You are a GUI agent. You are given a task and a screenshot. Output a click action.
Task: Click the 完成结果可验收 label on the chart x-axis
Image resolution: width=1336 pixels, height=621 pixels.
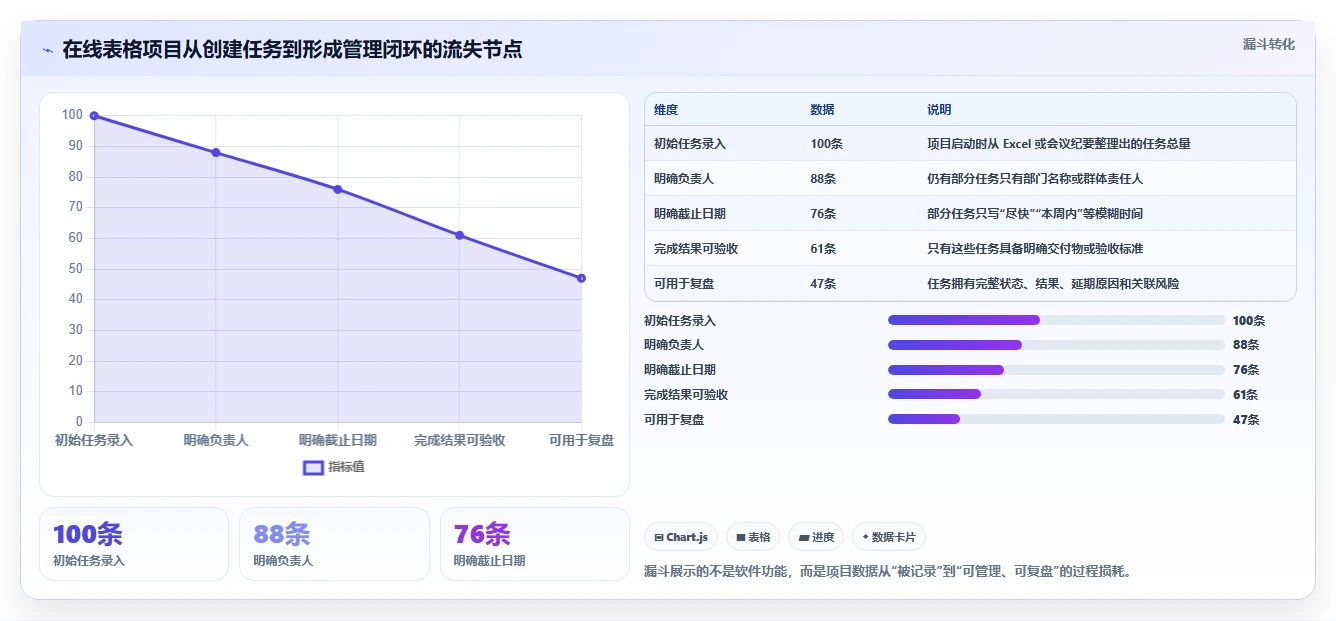(460, 440)
